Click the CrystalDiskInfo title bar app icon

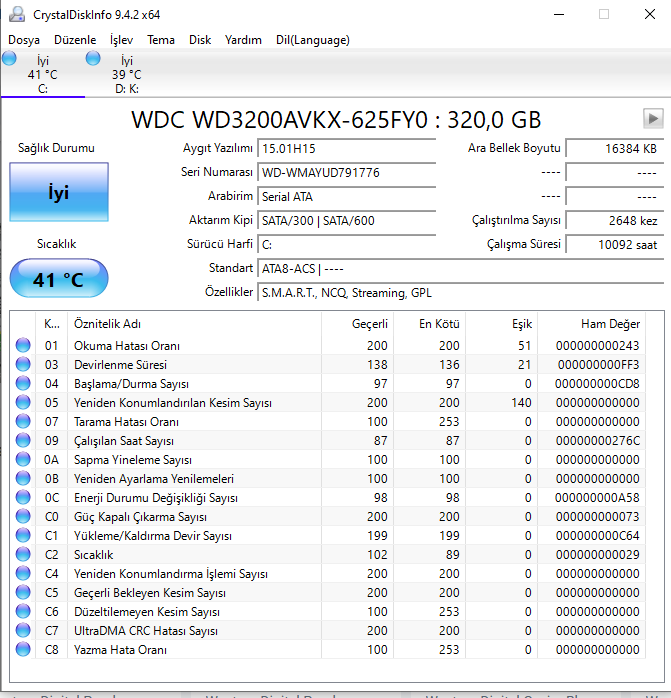click(x=17, y=14)
